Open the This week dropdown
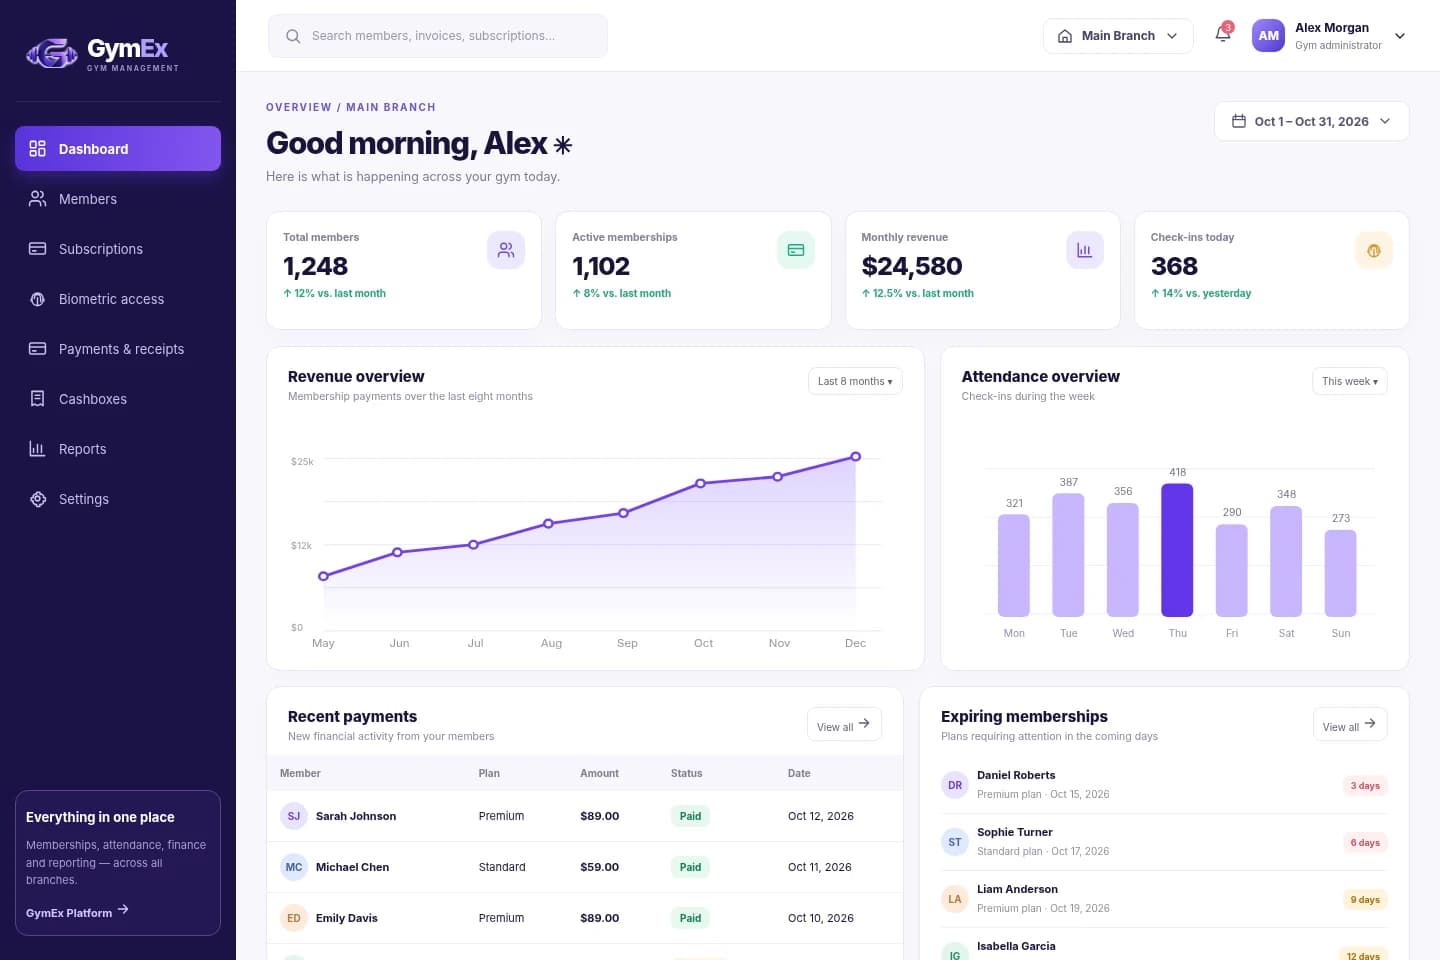Viewport: 1440px width, 960px height. click(1350, 381)
